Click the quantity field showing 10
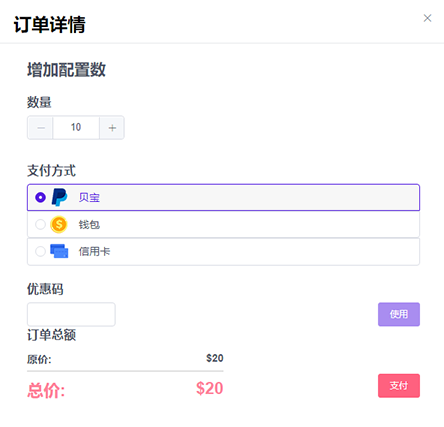 pyautogui.click(x=76, y=128)
